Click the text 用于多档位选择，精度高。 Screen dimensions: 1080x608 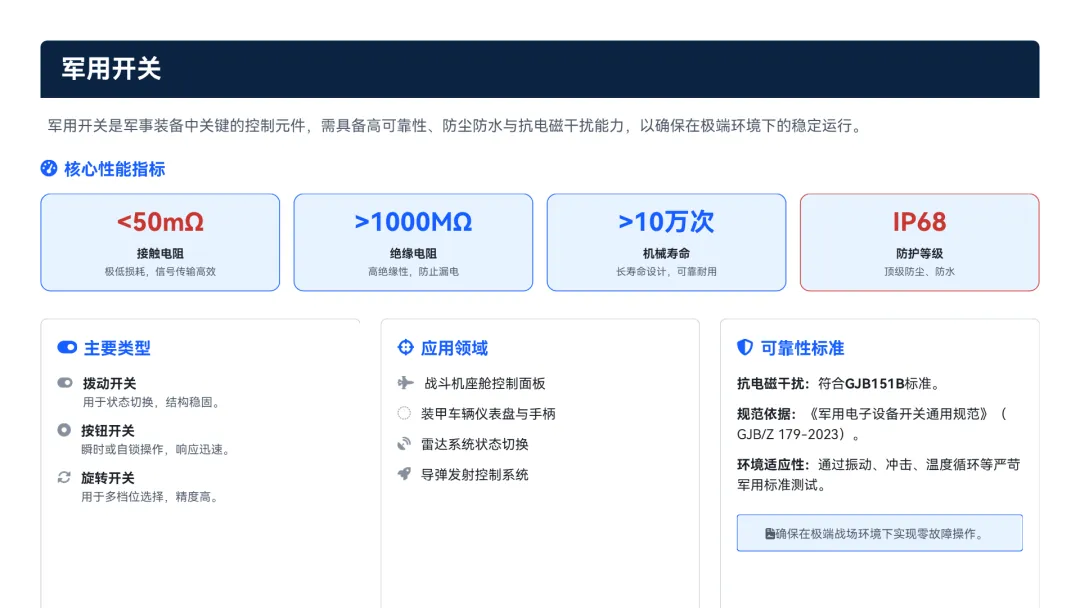(x=152, y=497)
